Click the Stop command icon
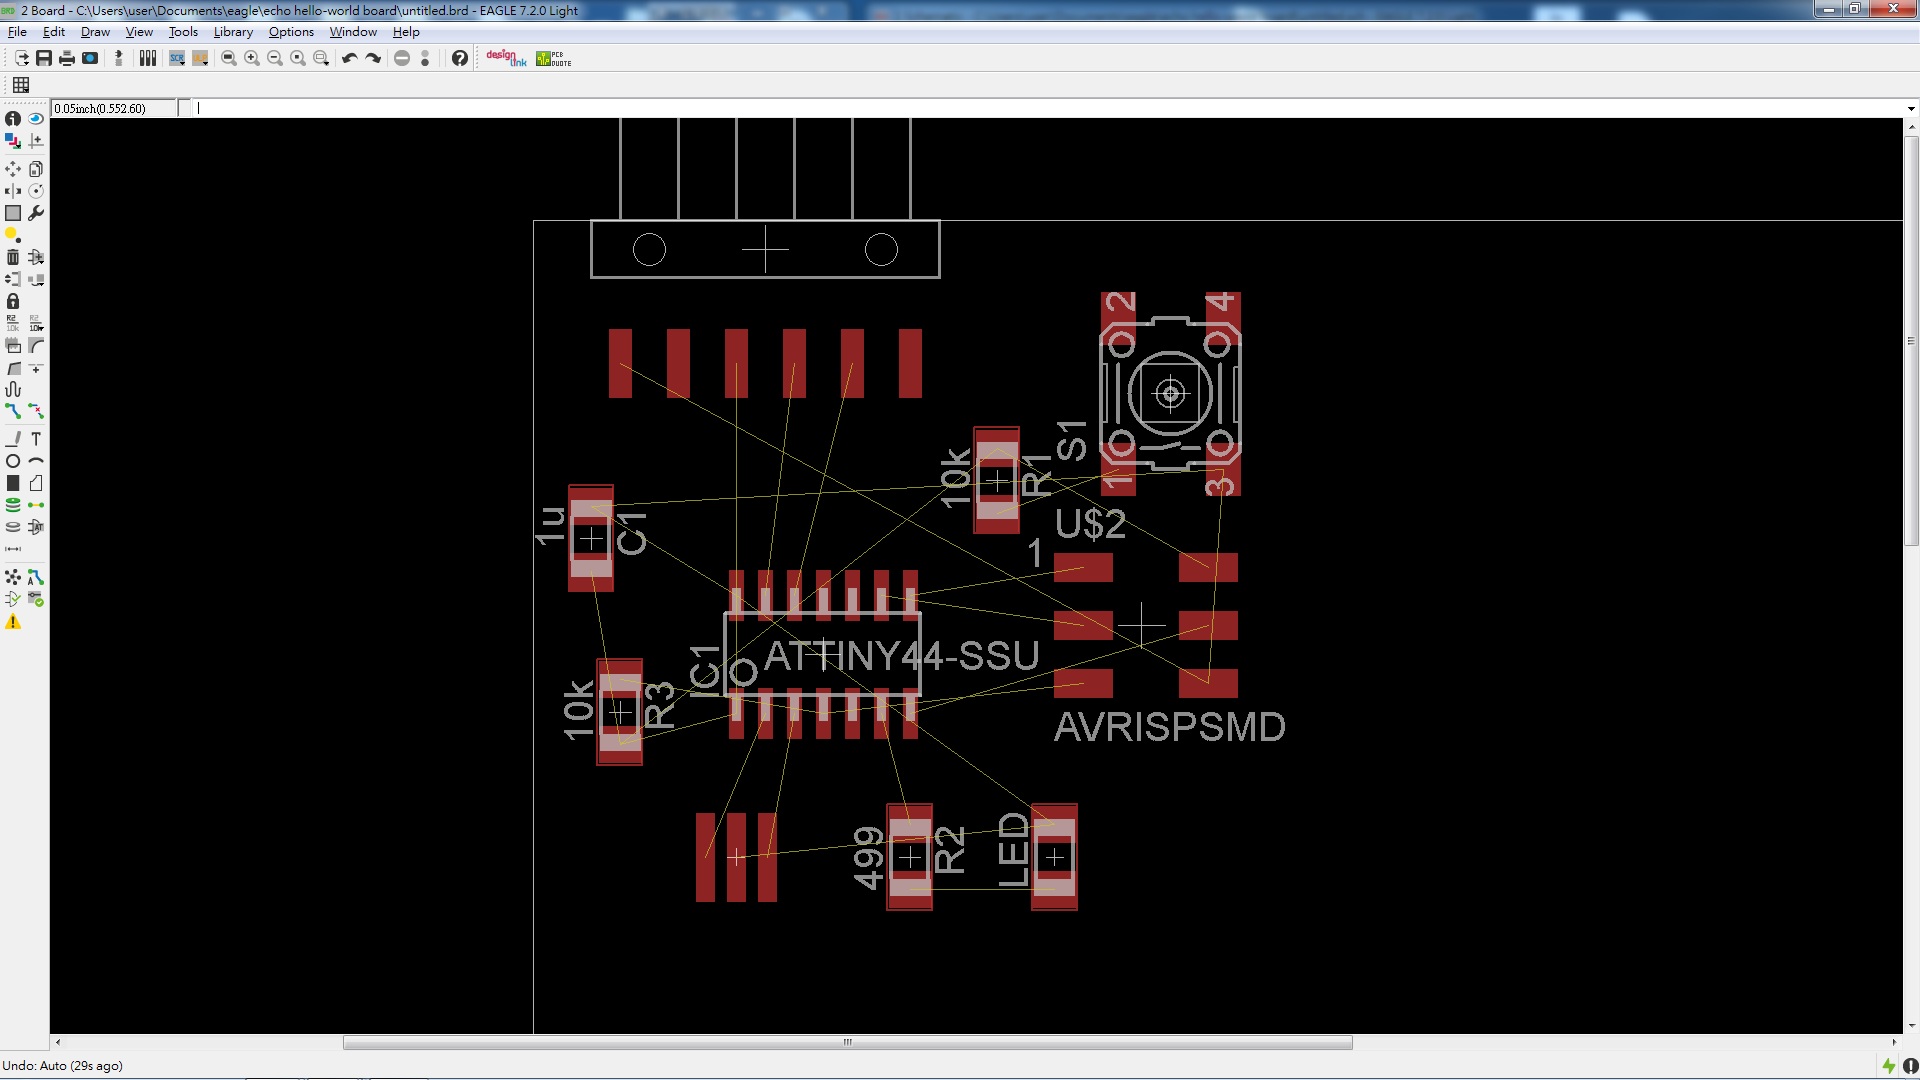 [x=402, y=58]
